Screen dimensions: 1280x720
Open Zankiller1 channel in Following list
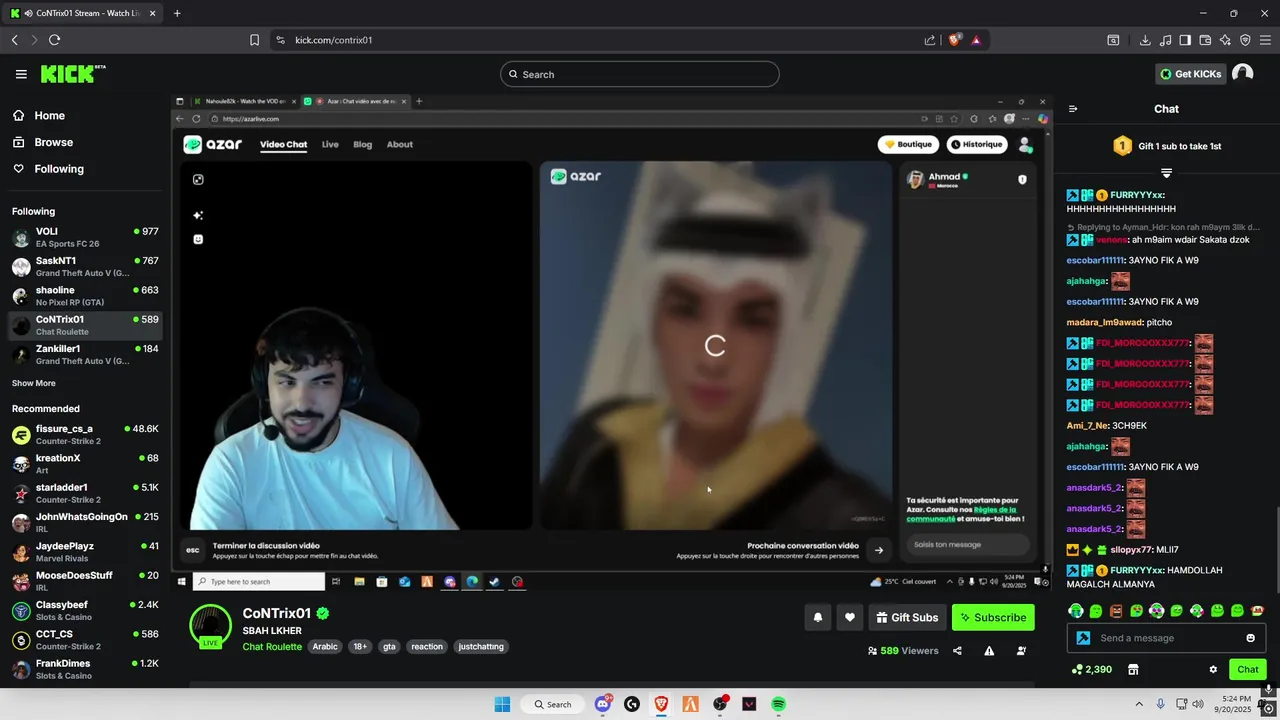pos(84,355)
